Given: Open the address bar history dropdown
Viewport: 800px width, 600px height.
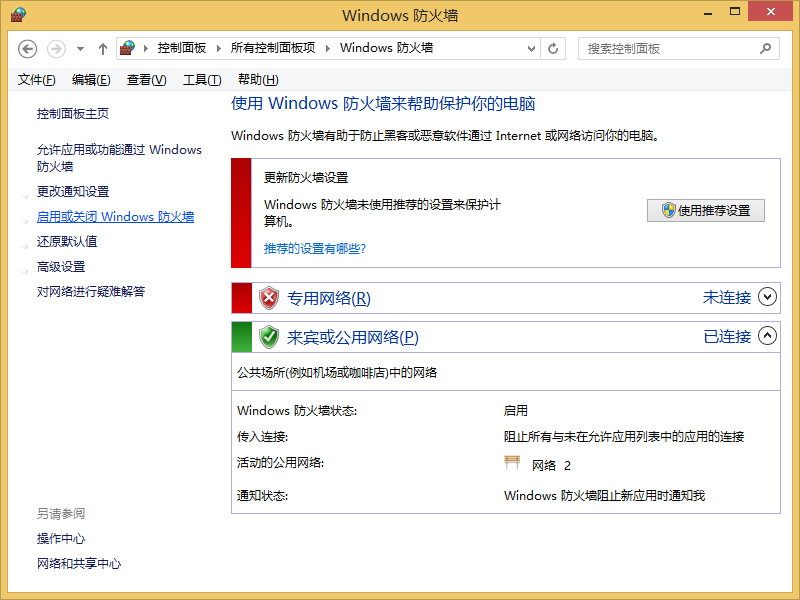Looking at the screenshot, I should [x=531, y=48].
